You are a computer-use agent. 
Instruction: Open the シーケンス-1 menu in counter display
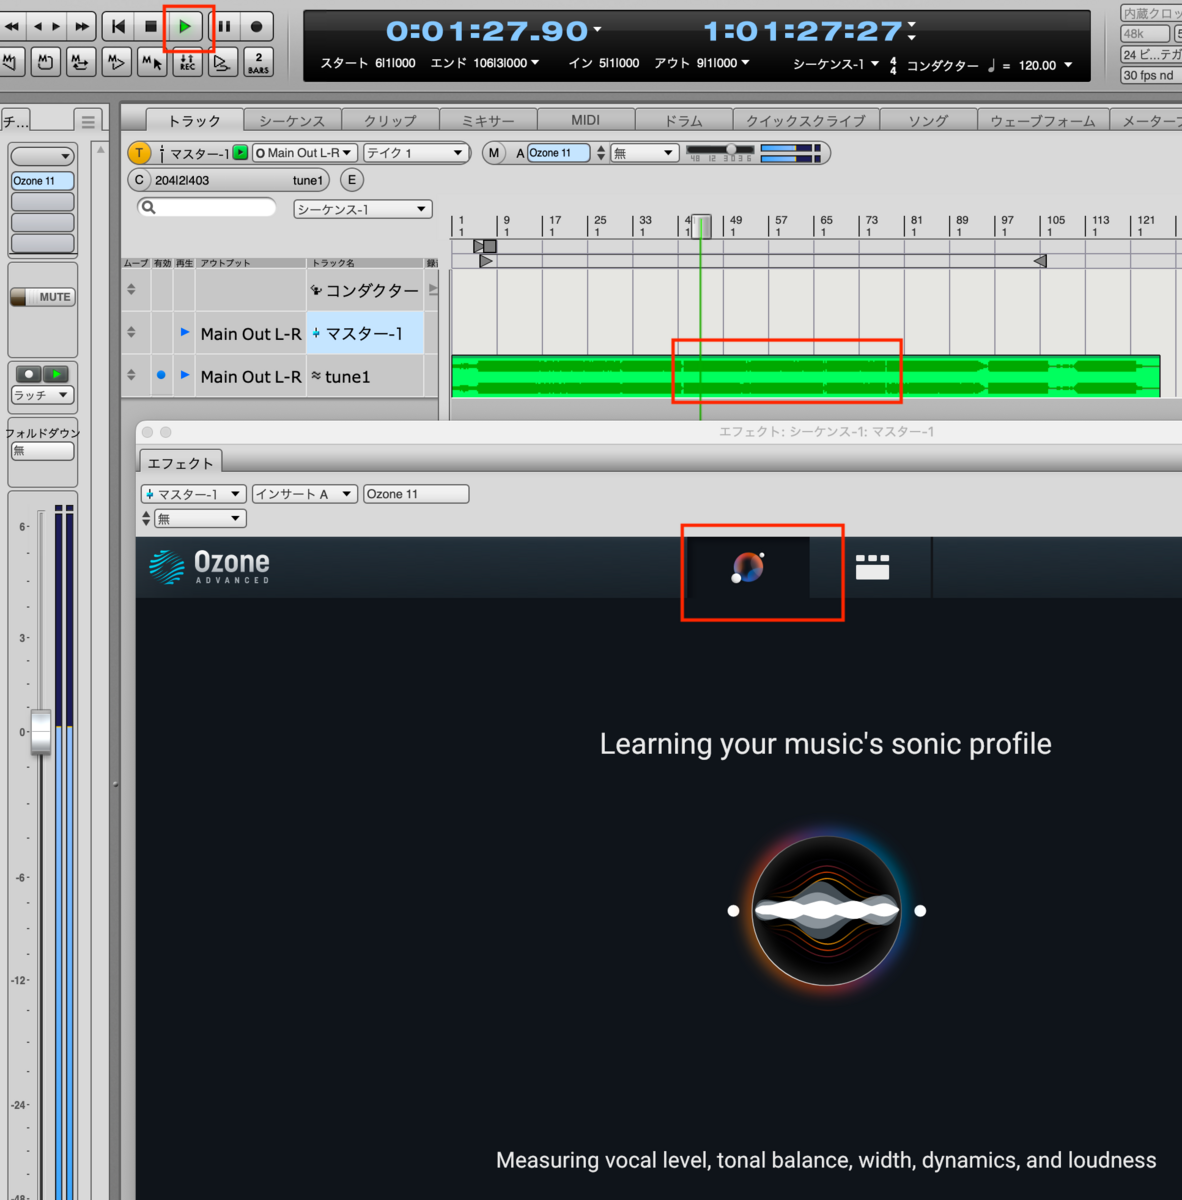coord(836,64)
